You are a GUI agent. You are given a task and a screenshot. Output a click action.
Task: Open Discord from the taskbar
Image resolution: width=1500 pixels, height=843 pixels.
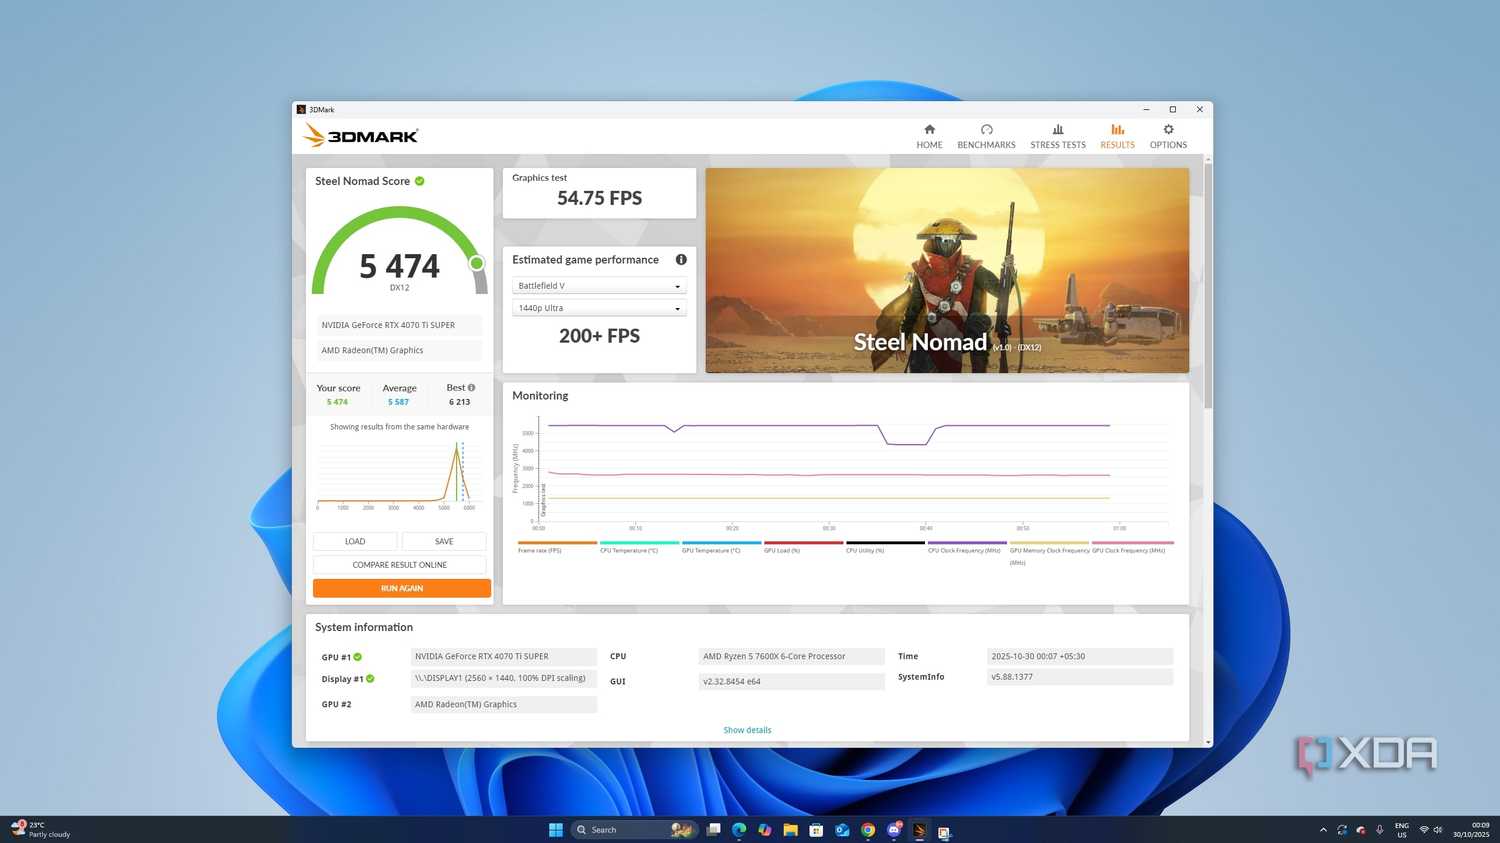point(894,830)
